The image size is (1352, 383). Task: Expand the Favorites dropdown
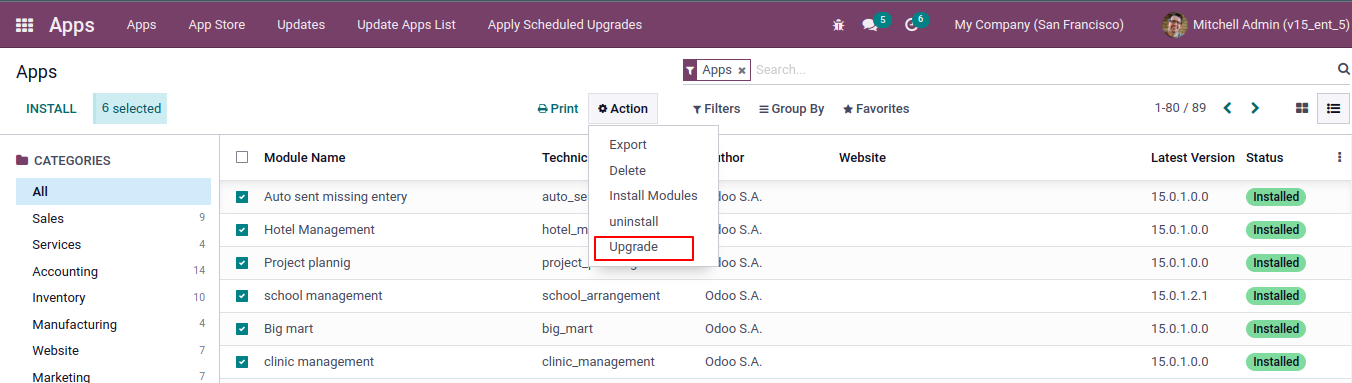point(876,109)
